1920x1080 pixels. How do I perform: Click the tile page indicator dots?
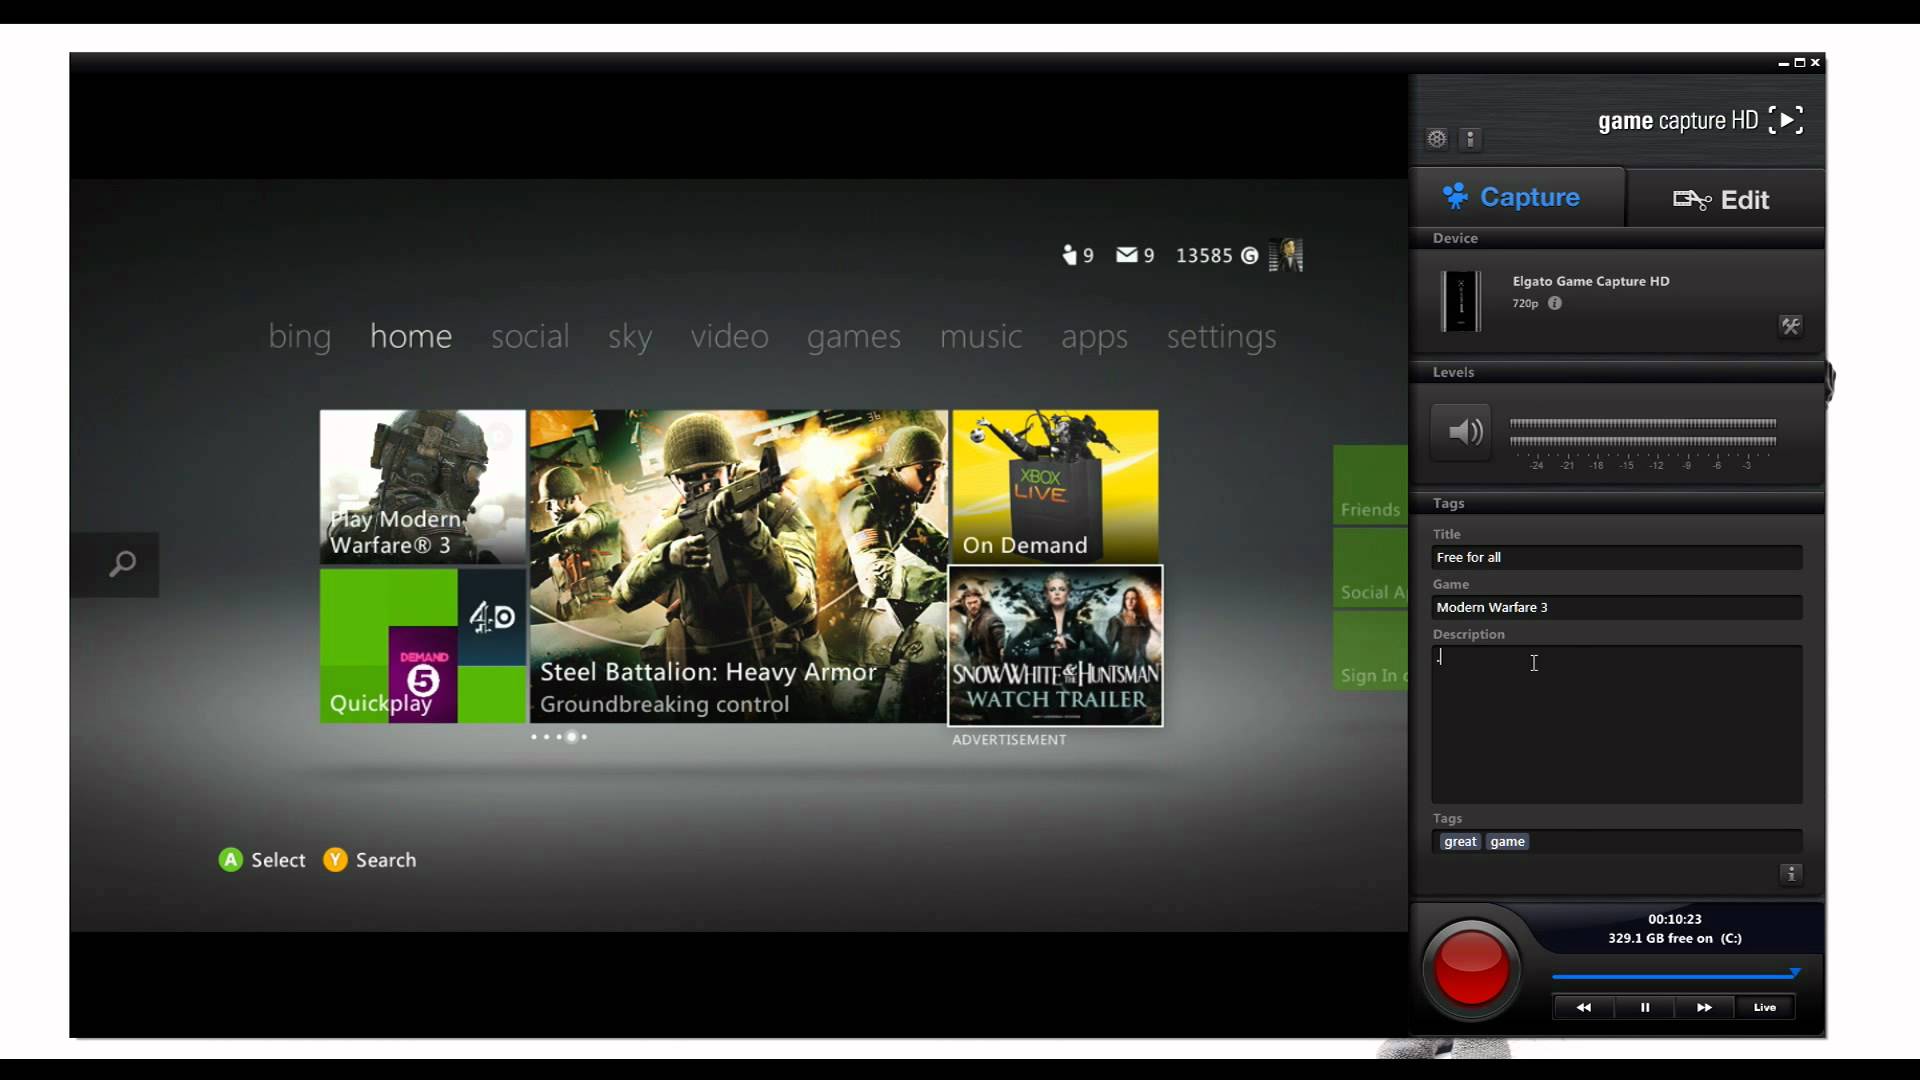point(559,737)
